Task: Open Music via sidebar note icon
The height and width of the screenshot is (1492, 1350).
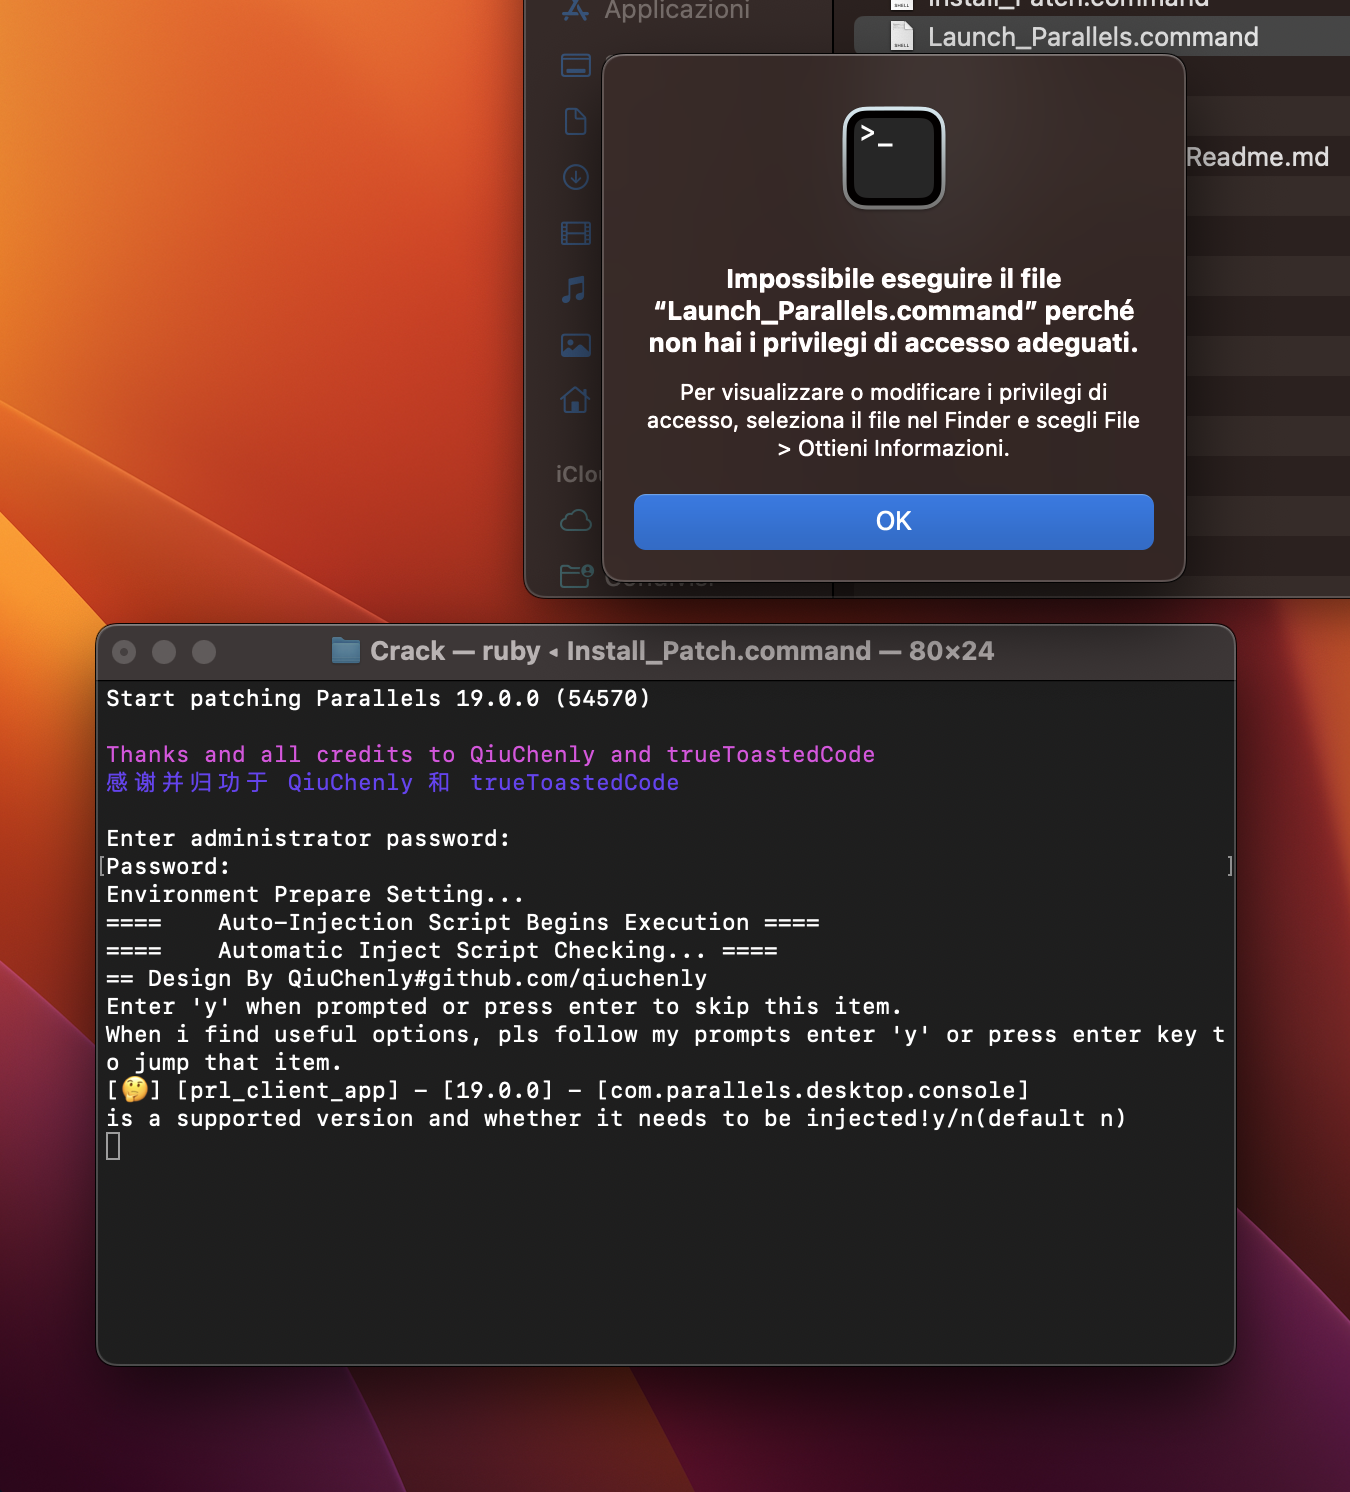Action: click(574, 289)
